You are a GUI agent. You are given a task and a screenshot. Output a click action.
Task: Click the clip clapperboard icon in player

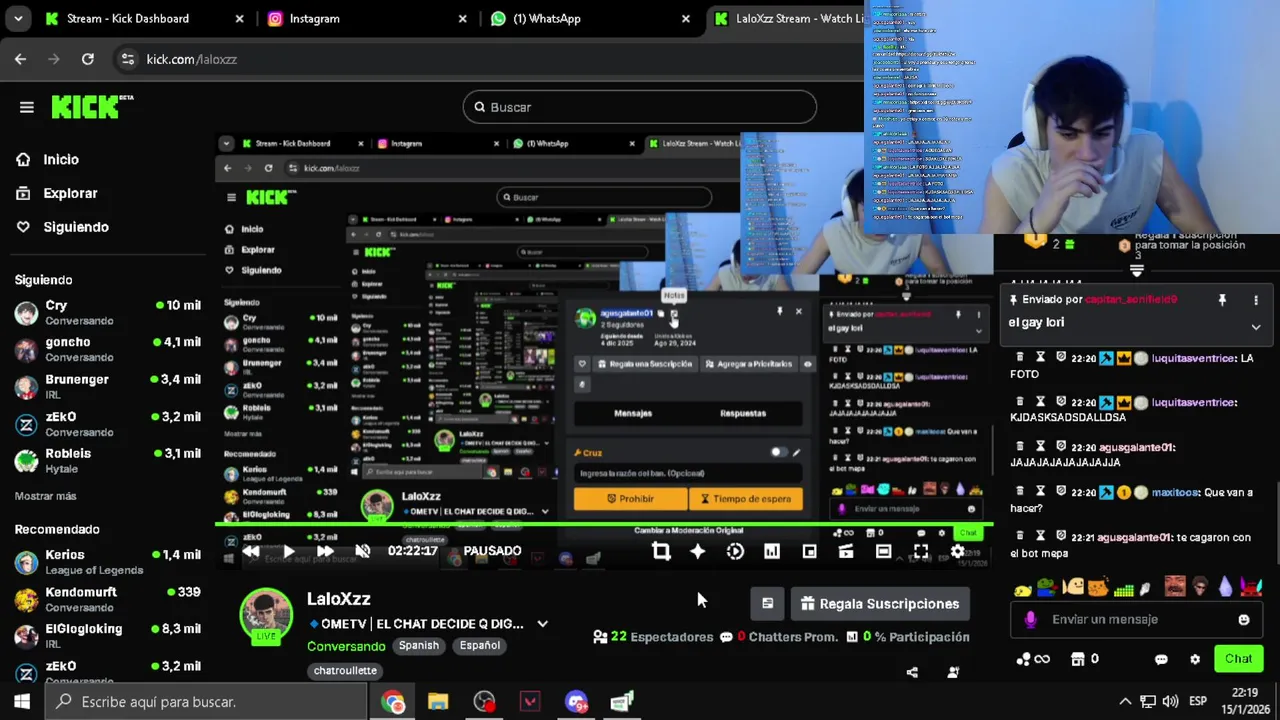coord(846,551)
